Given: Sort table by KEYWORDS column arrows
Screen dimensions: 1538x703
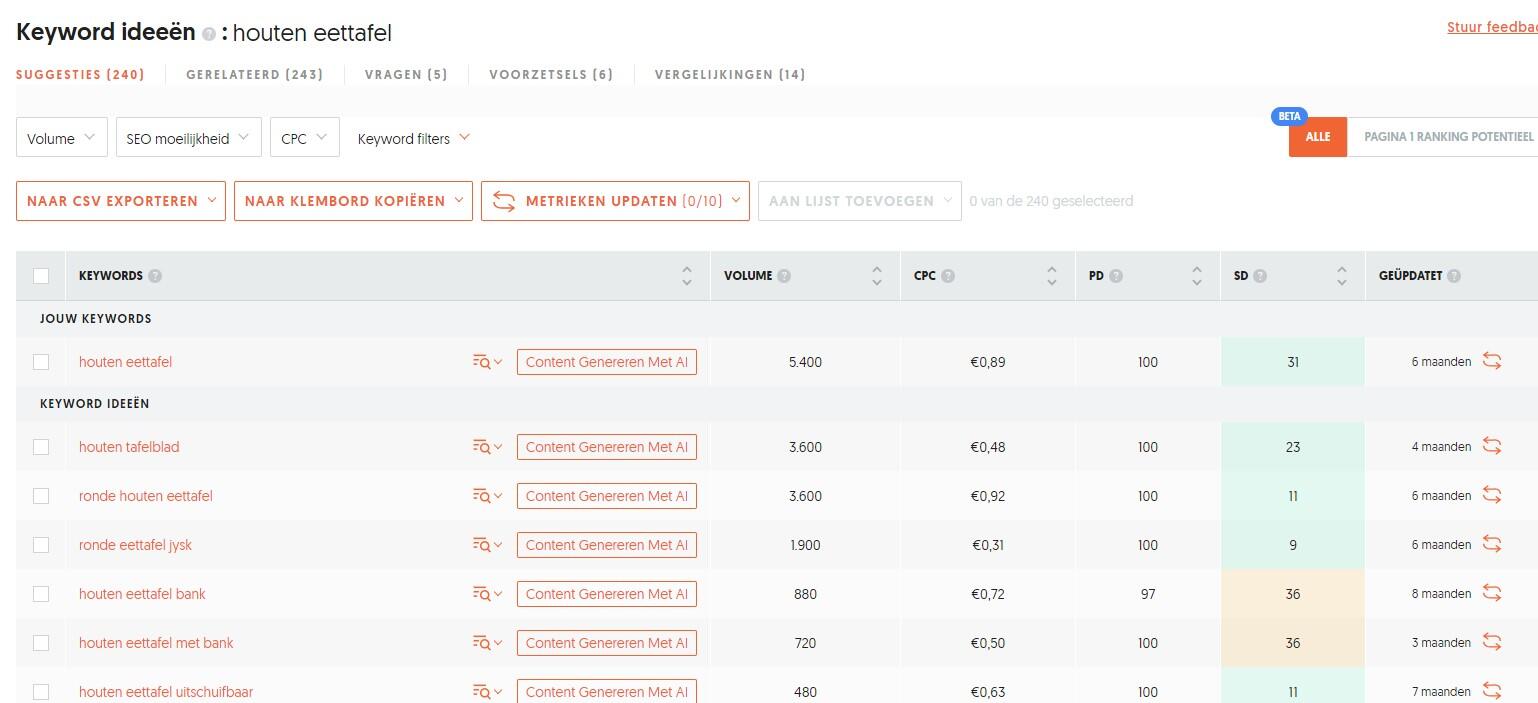Looking at the screenshot, I should pos(687,276).
